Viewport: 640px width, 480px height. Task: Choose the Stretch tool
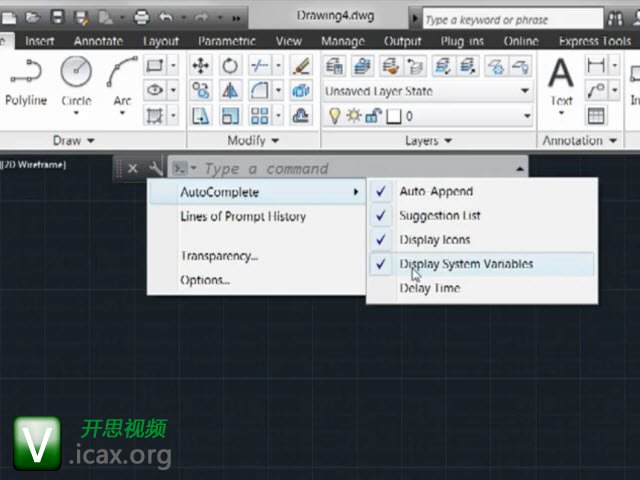point(200,116)
